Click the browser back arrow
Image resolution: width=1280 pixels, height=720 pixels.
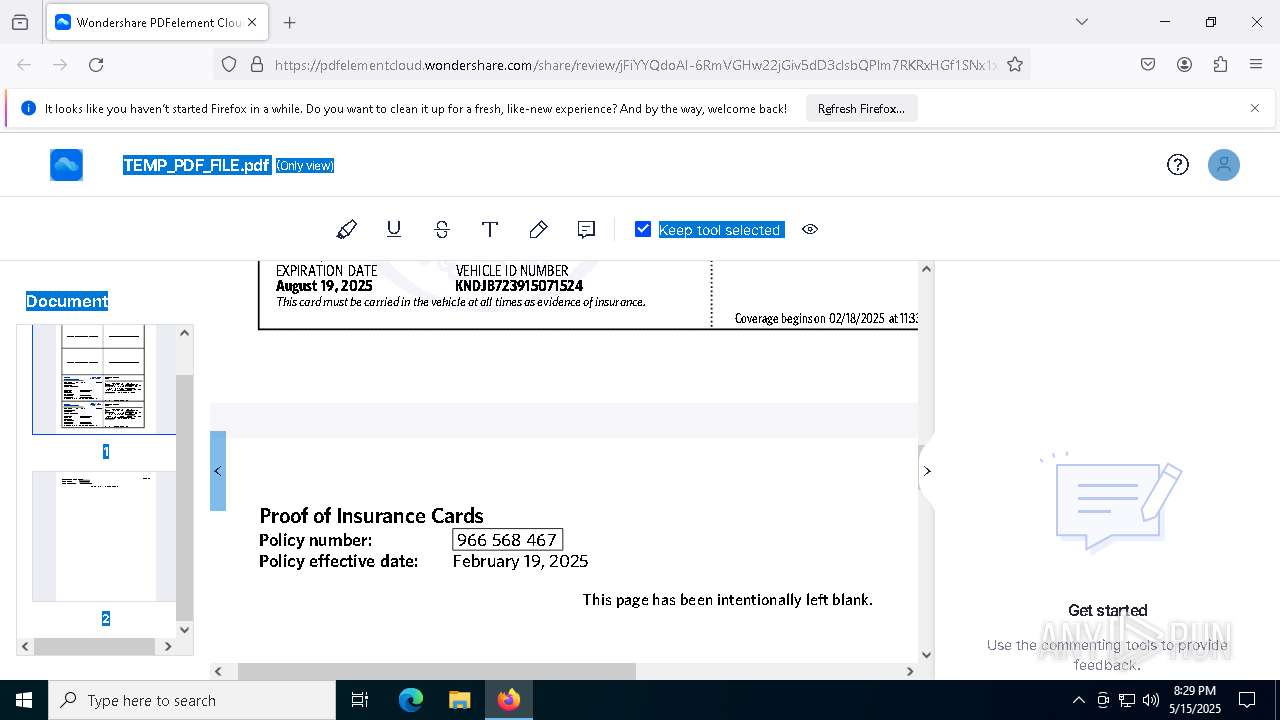click(24, 64)
